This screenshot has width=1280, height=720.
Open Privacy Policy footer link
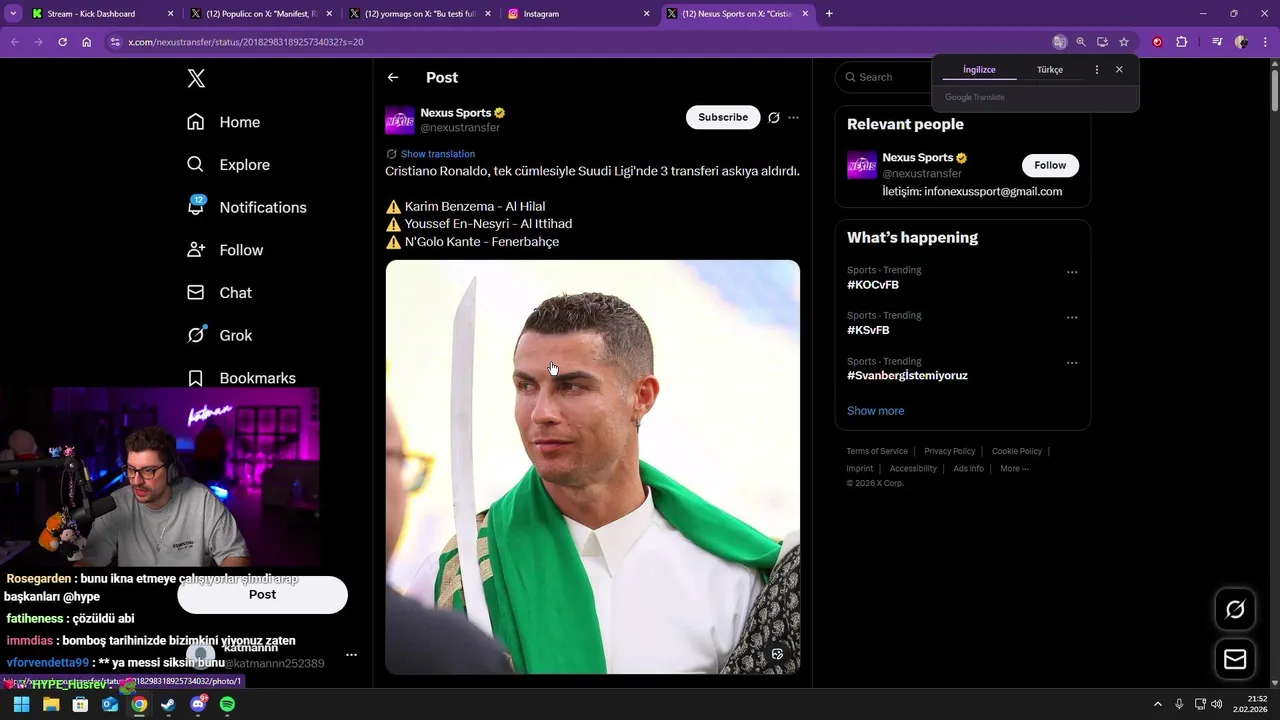click(x=949, y=451)
